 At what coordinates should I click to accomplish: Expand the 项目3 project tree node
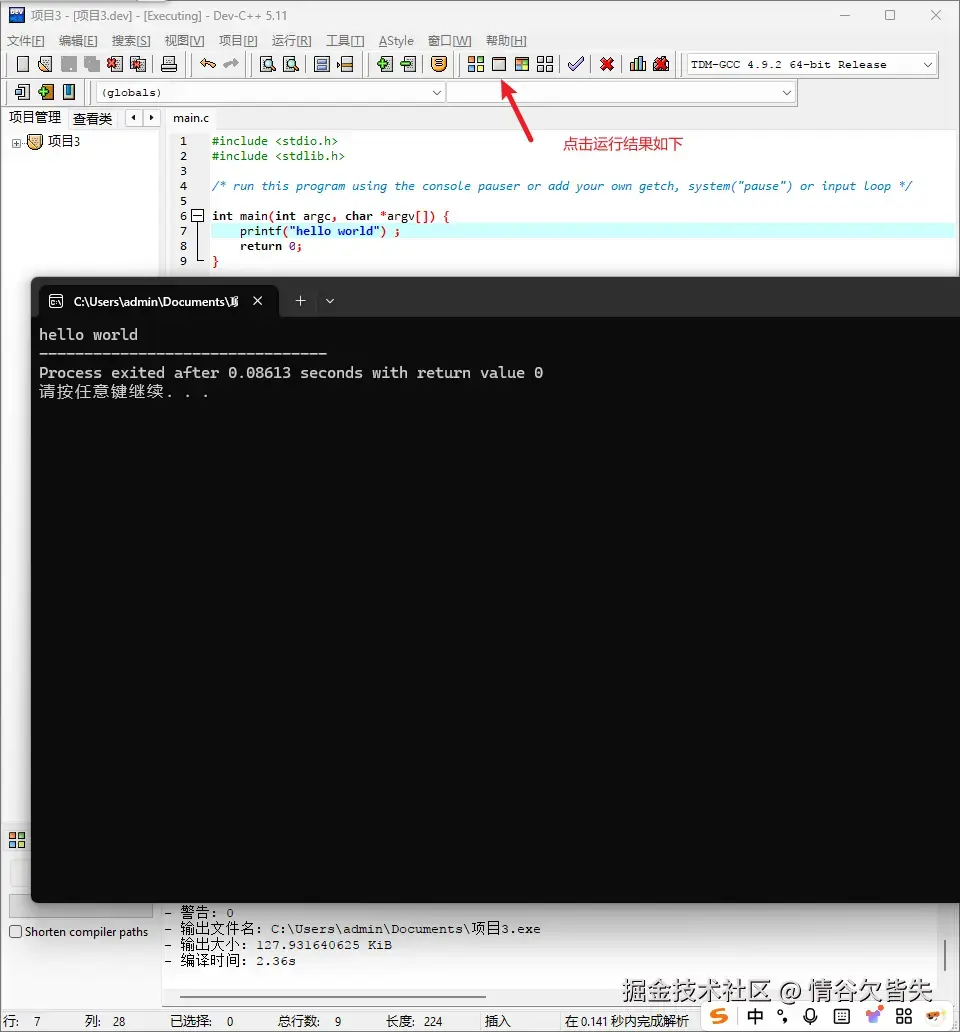click(x=16, y=143)
